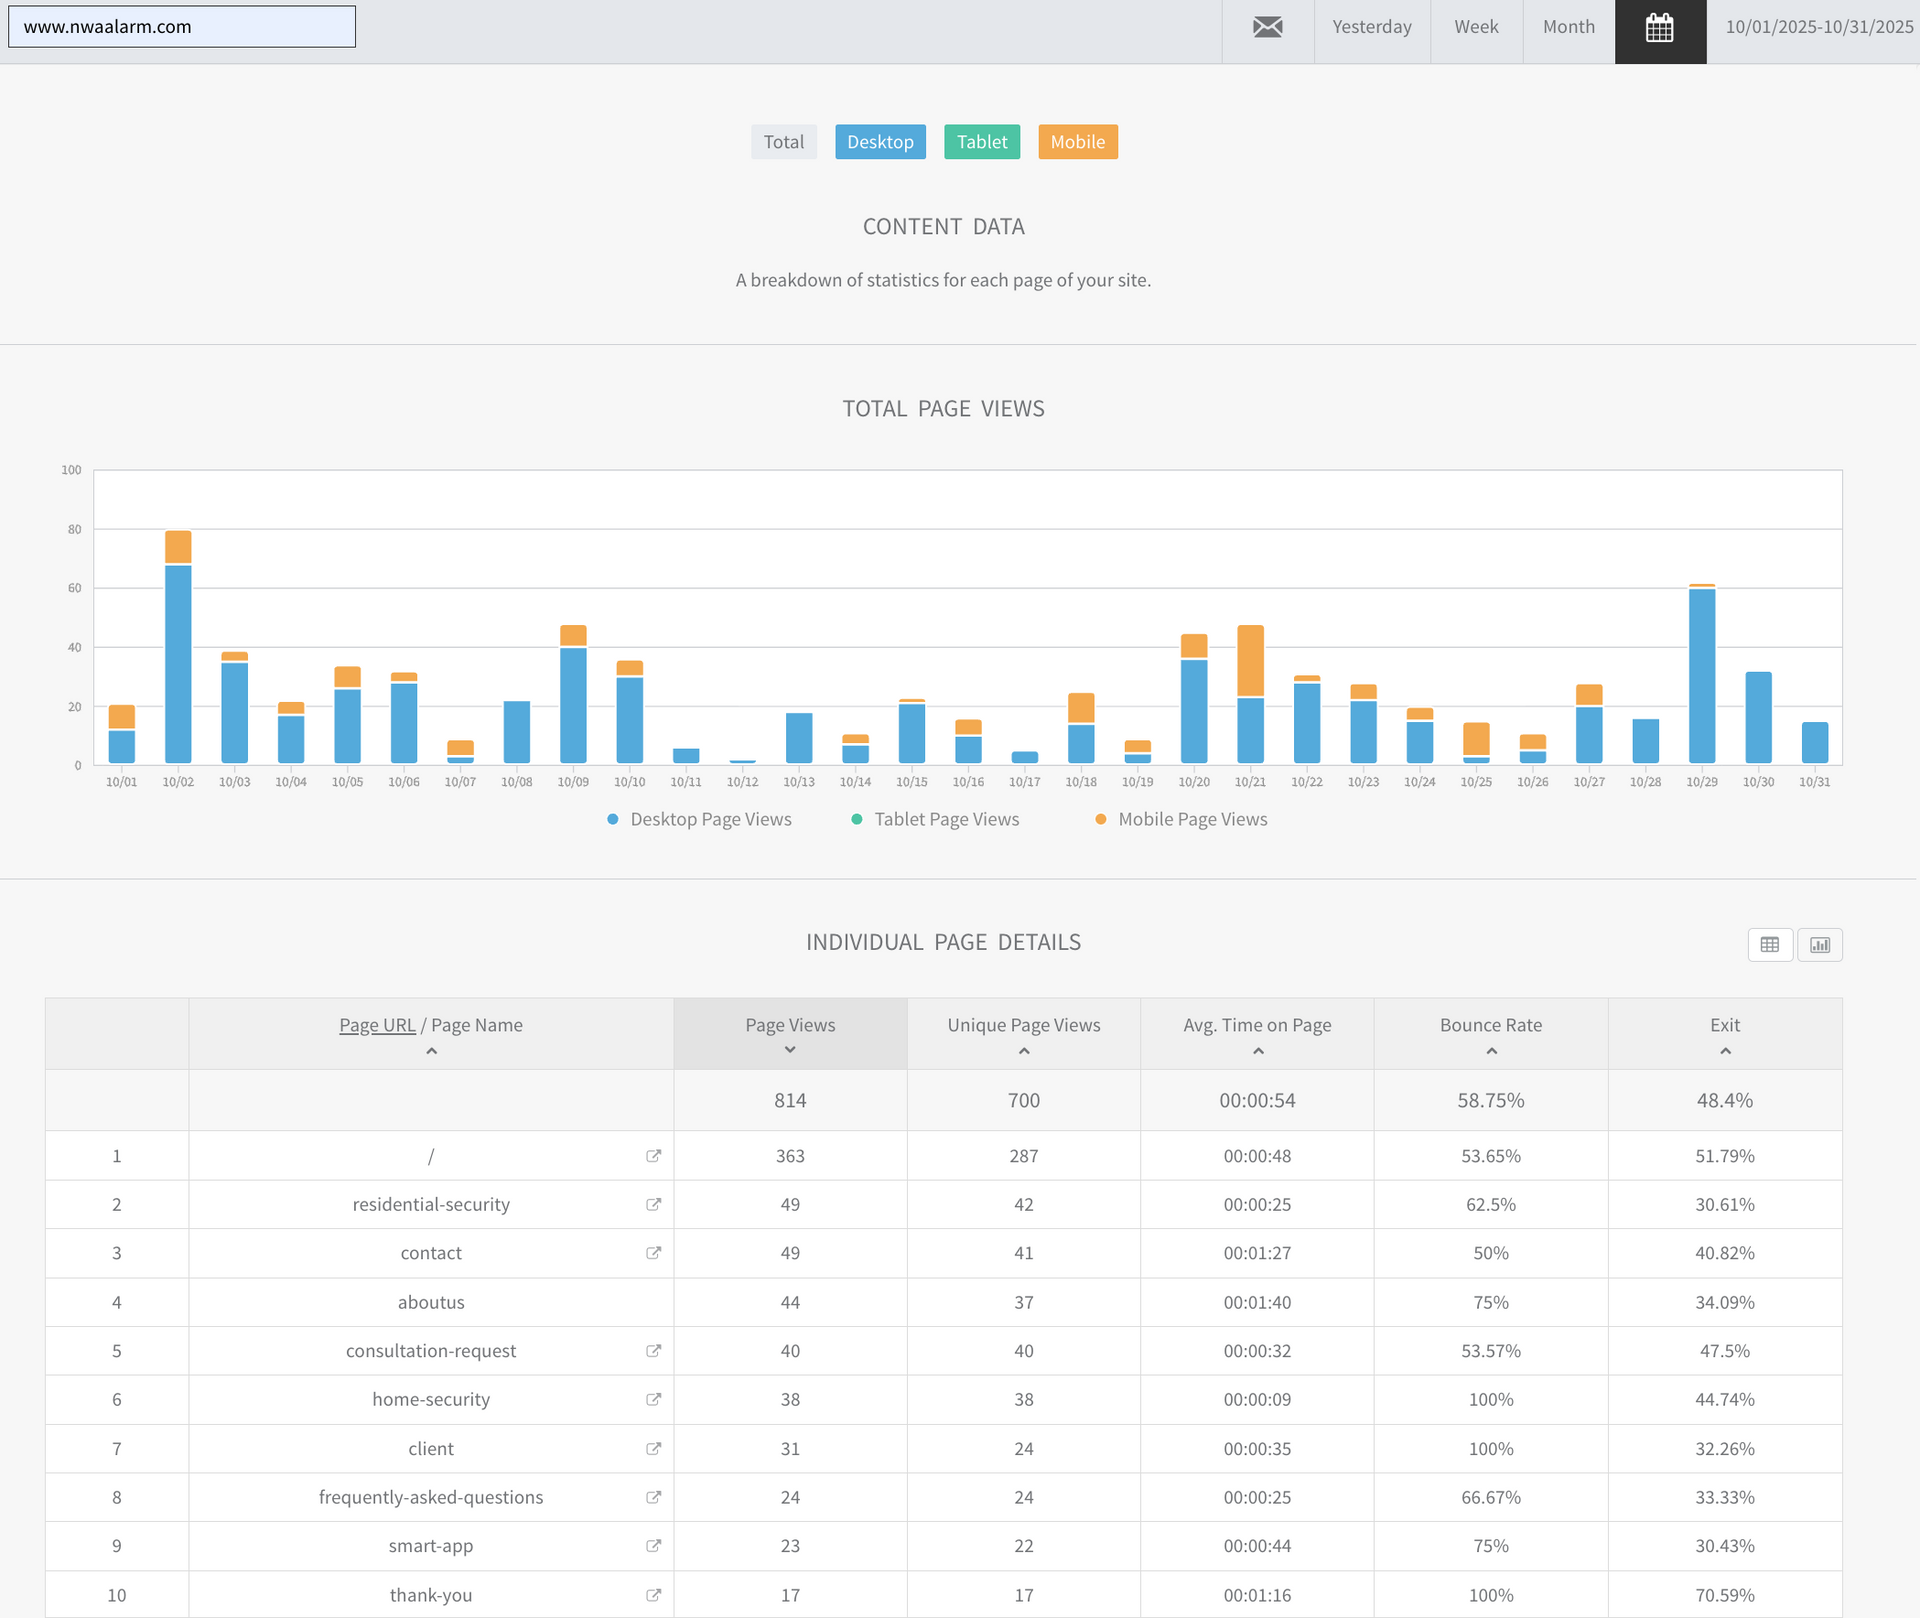Image resolution: width=1920 pixels, height=1618 pixels.
Task: Open thank-you page external link icon
Action: pos(653,1595)
